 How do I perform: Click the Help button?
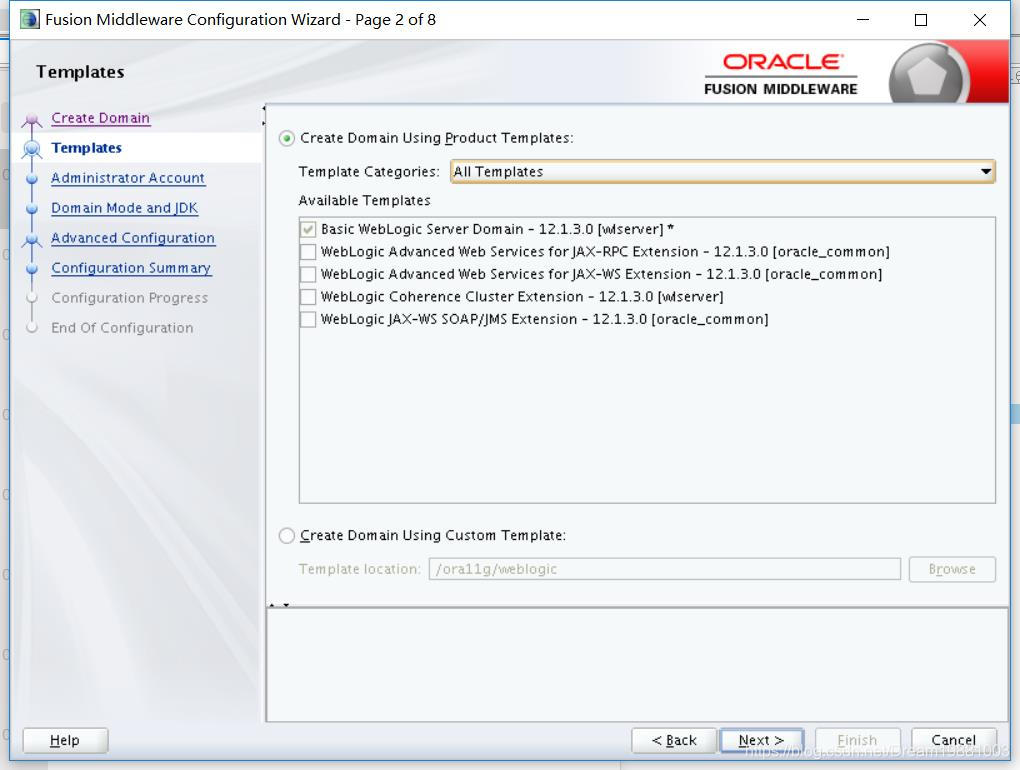[x=65, y=740]
